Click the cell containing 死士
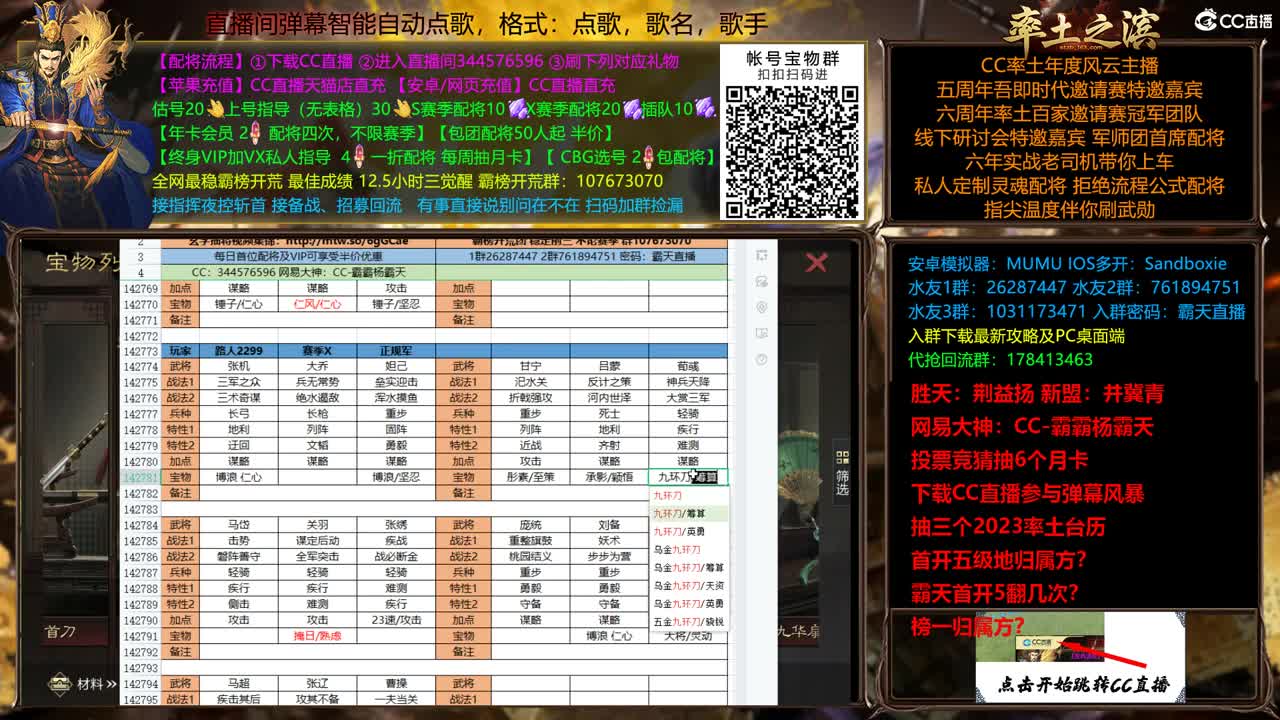This screenshot has width=1280, height=720. [x=609, y=414]
